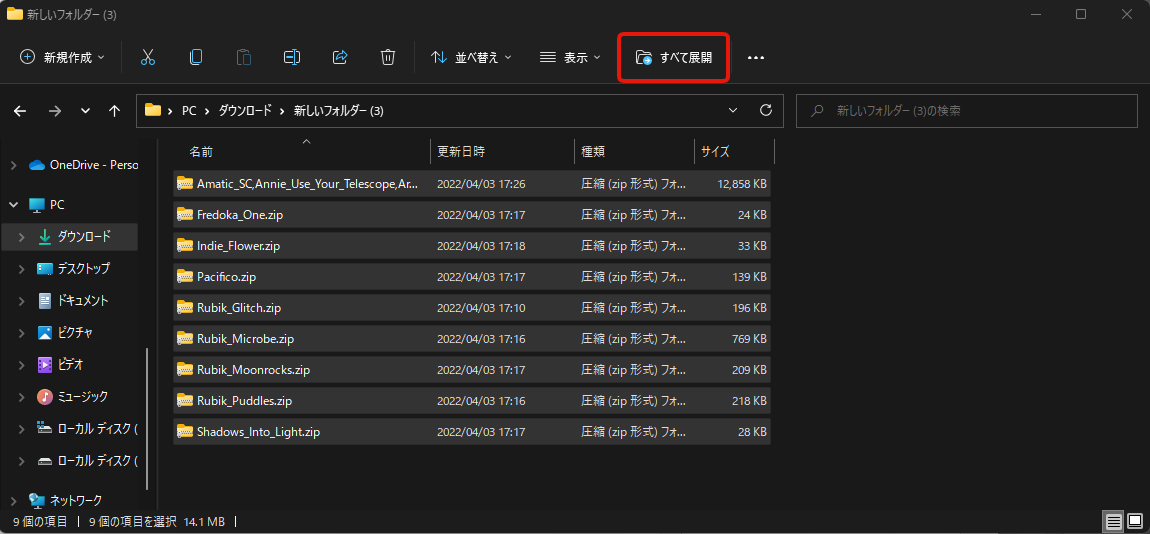Click the Share icon in toolbar

tap(340, 57)
